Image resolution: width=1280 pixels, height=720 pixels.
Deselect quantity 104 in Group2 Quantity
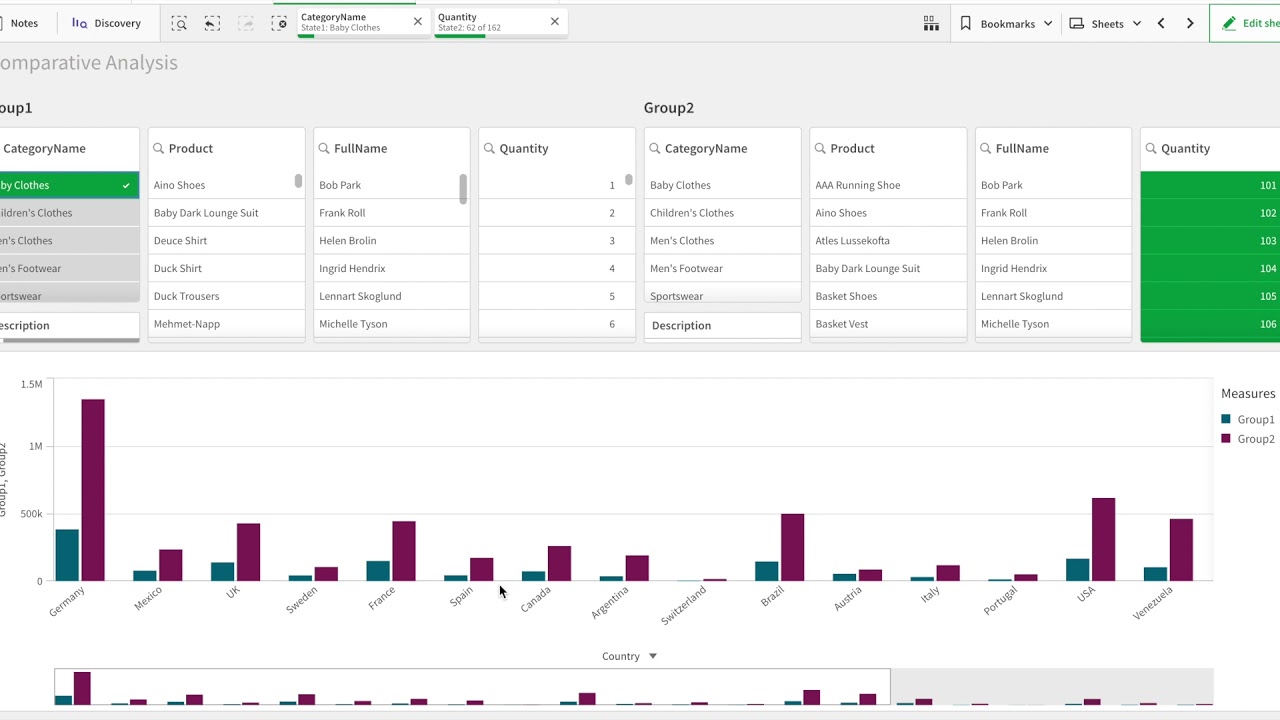pyautogui.click(x=1210, y=268)
